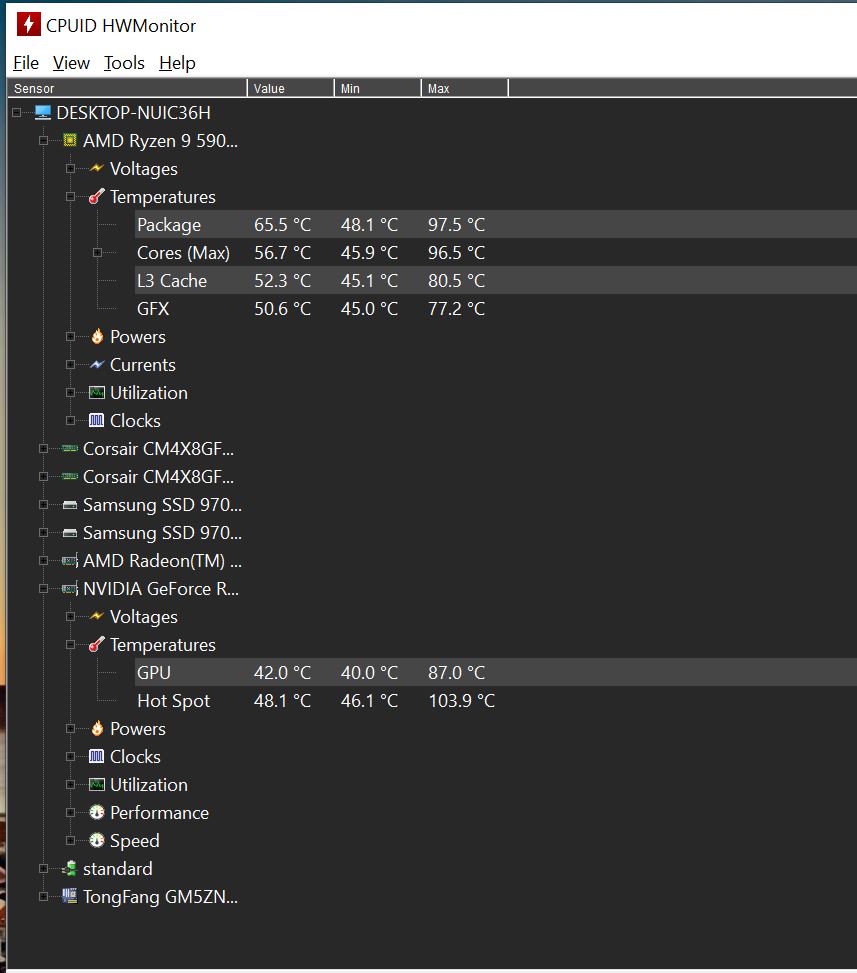The width and height of the screenshot is (857, 973).
Task: Click the Hot Spot max value 103.9 °C
Action: (462, 701)
